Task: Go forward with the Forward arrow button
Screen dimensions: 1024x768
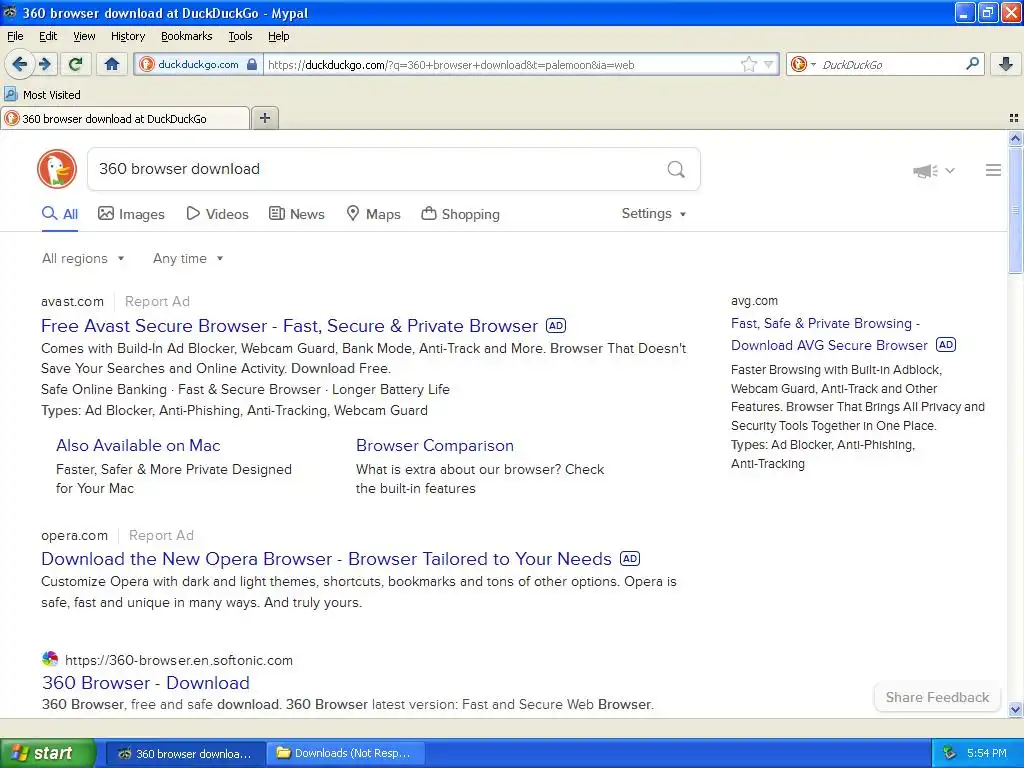Action: tap(45, 64)
